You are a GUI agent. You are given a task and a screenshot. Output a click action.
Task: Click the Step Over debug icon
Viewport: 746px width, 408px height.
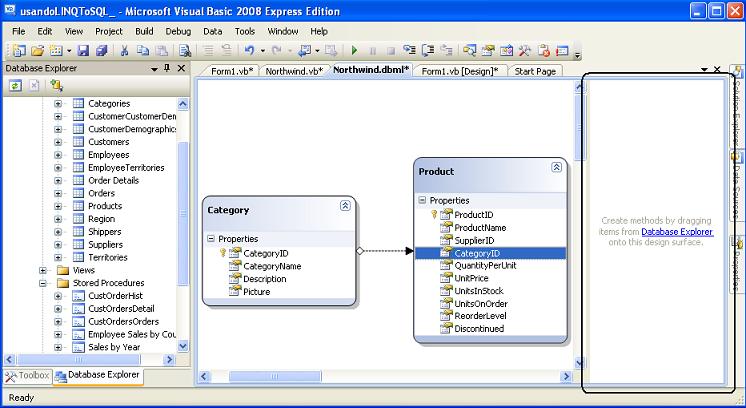pos(428,50)
